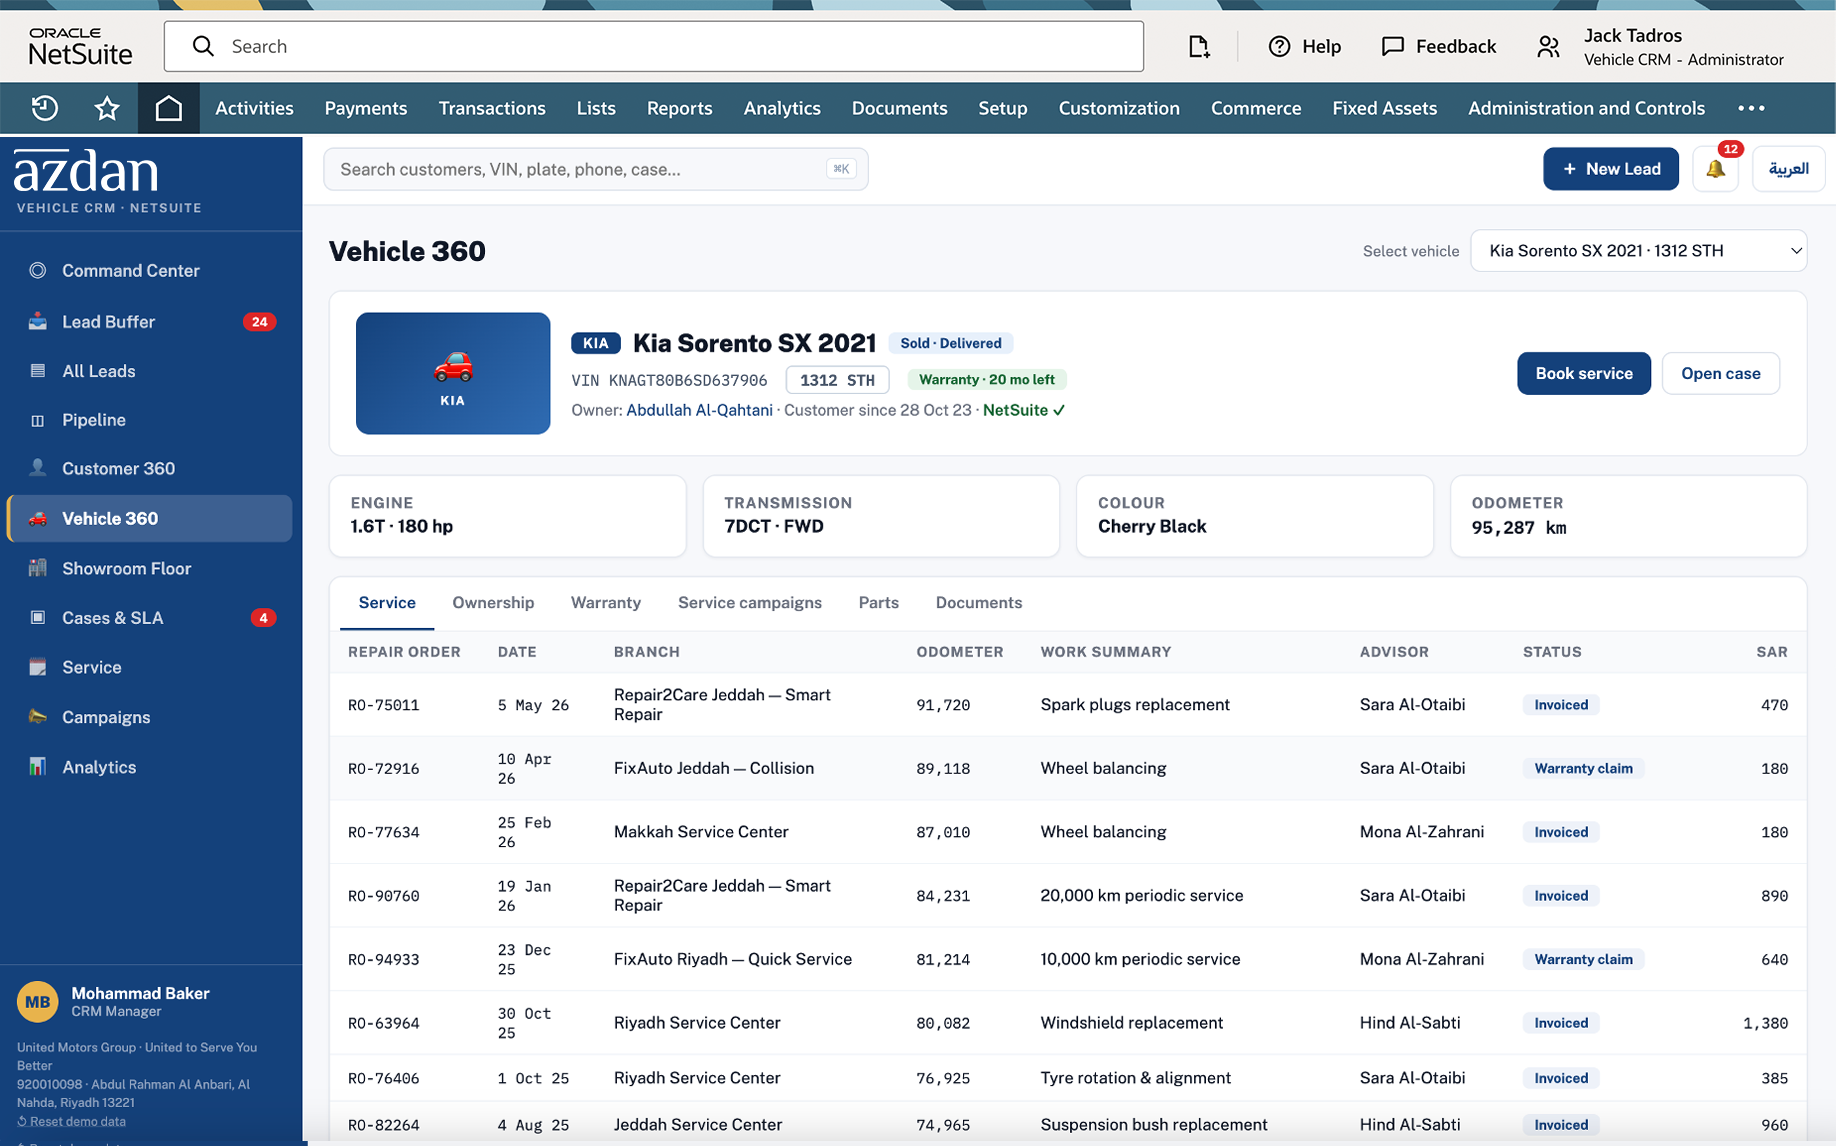Click the Kia vehicle thumbnail image
1836x1146 pixels.
pyautogui.click(x=453, y=373)
